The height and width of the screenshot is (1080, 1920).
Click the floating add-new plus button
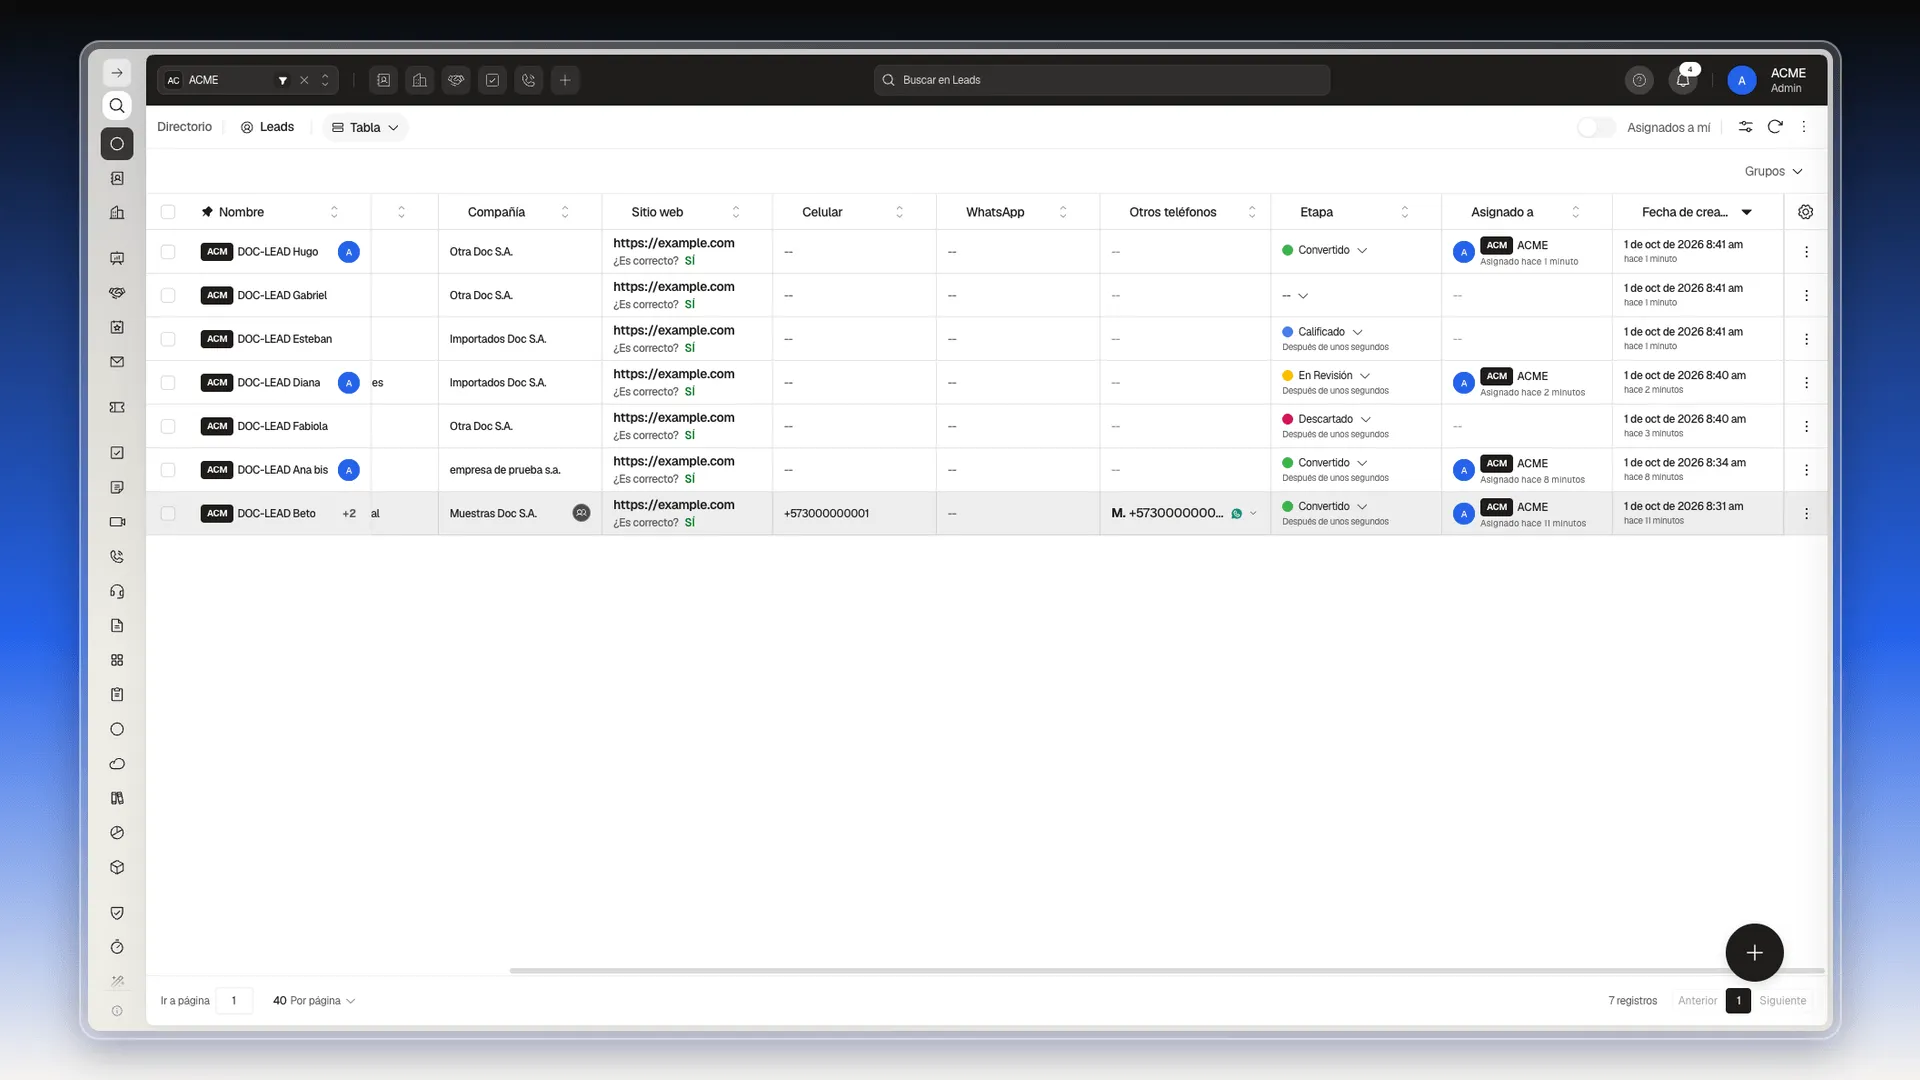tap(1754, 953)
